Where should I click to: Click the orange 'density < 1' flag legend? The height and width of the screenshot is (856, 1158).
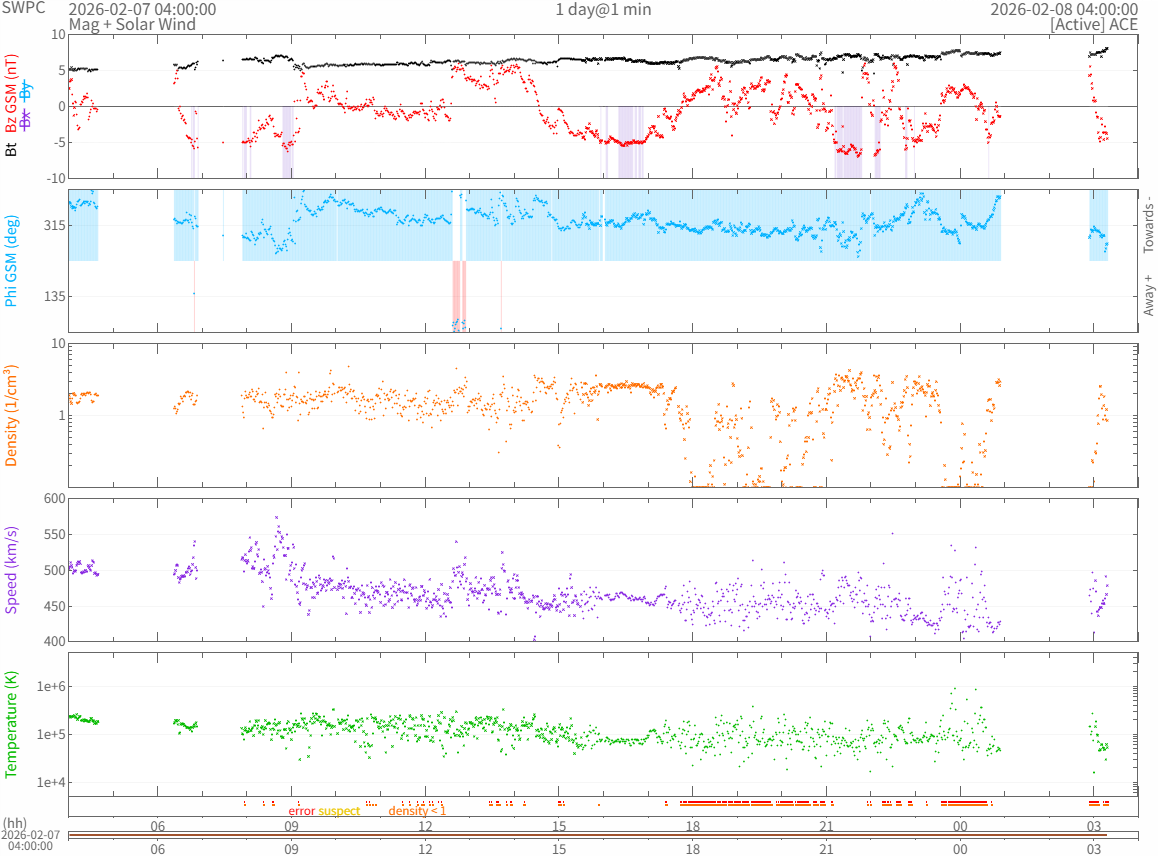click(x=417, y=811)
